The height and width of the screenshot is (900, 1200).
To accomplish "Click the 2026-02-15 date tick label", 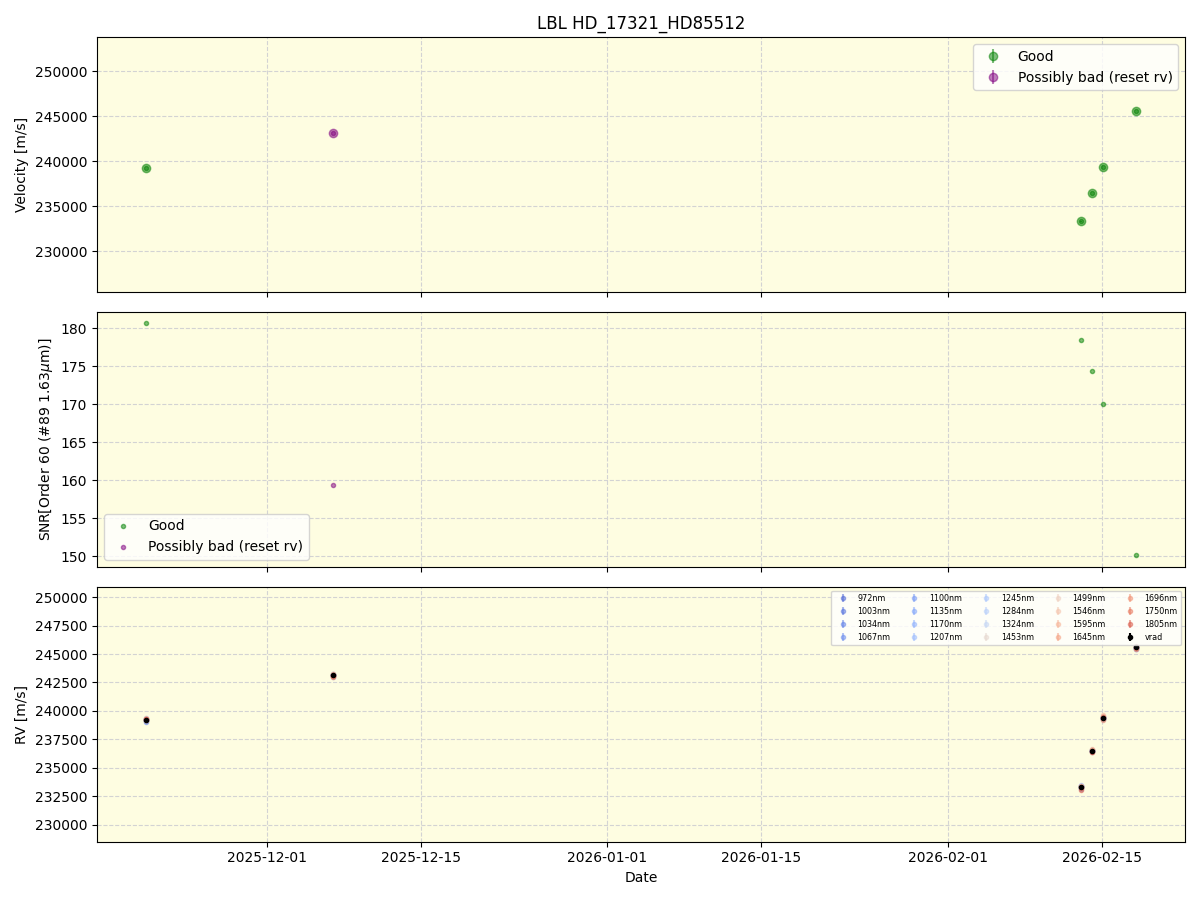I will point(1102,857).
